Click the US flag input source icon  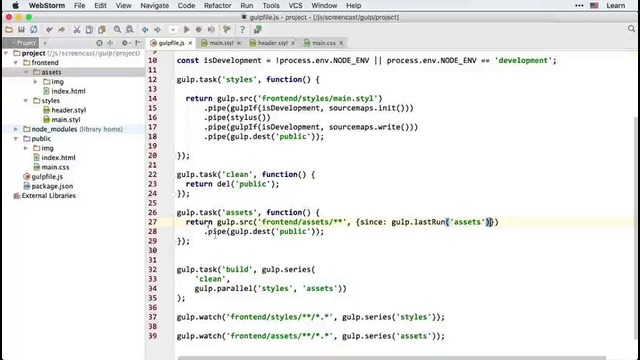point(594,6)
